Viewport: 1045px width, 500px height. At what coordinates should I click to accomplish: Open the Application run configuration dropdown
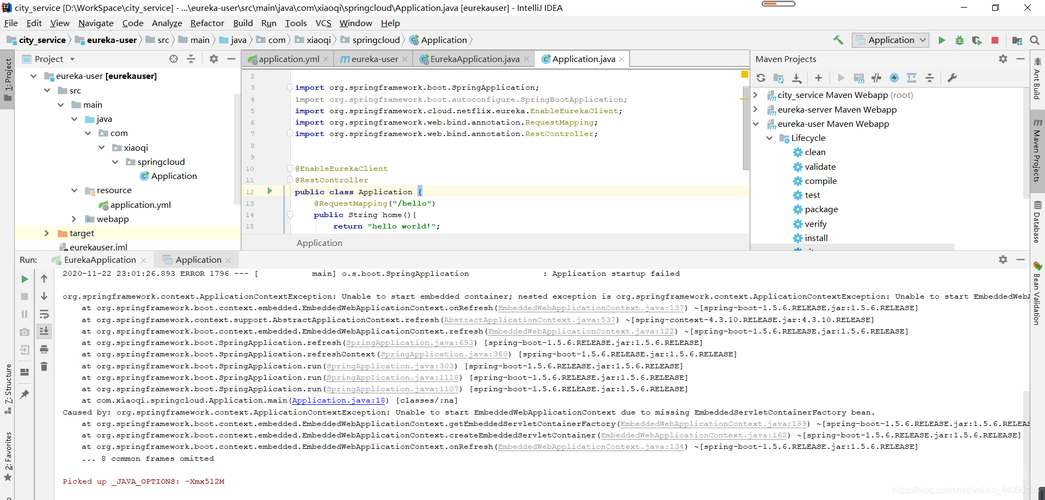(890, 40)
